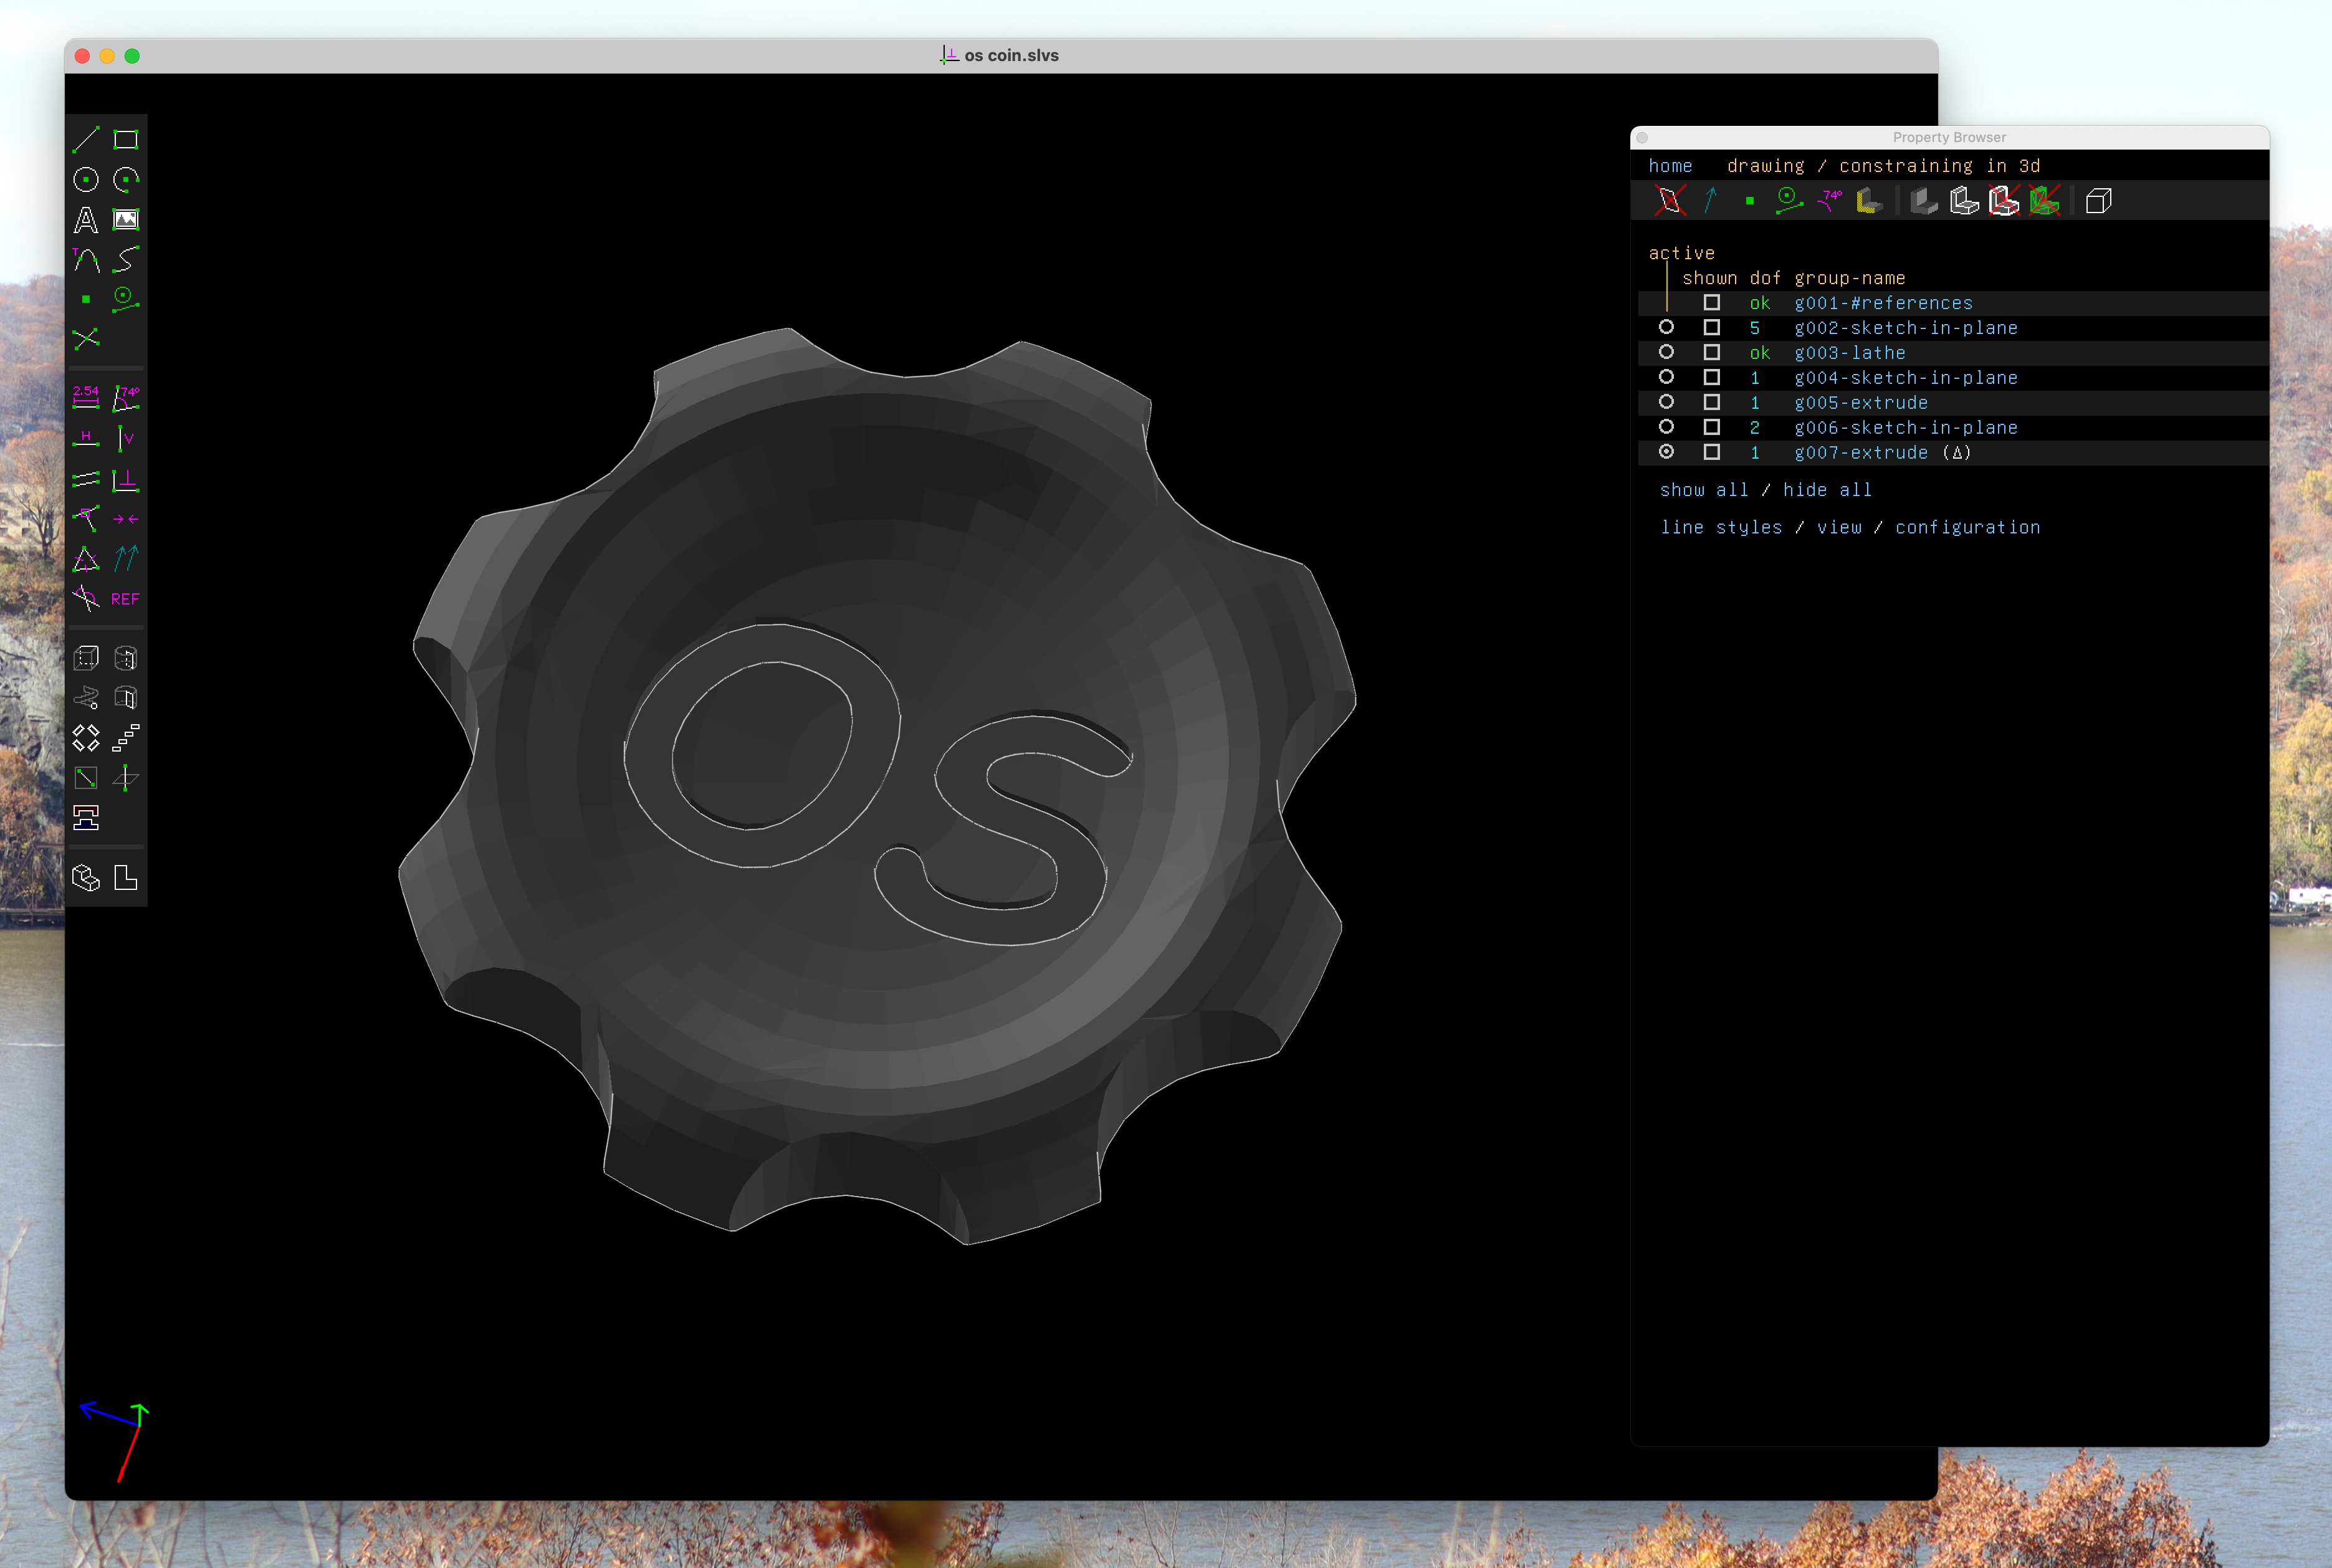Image resolution: width=2332 pixels, height=1568 pixels.
Task: Toggle normals arrow visibility icon
Action: [x=1711, y=201]
